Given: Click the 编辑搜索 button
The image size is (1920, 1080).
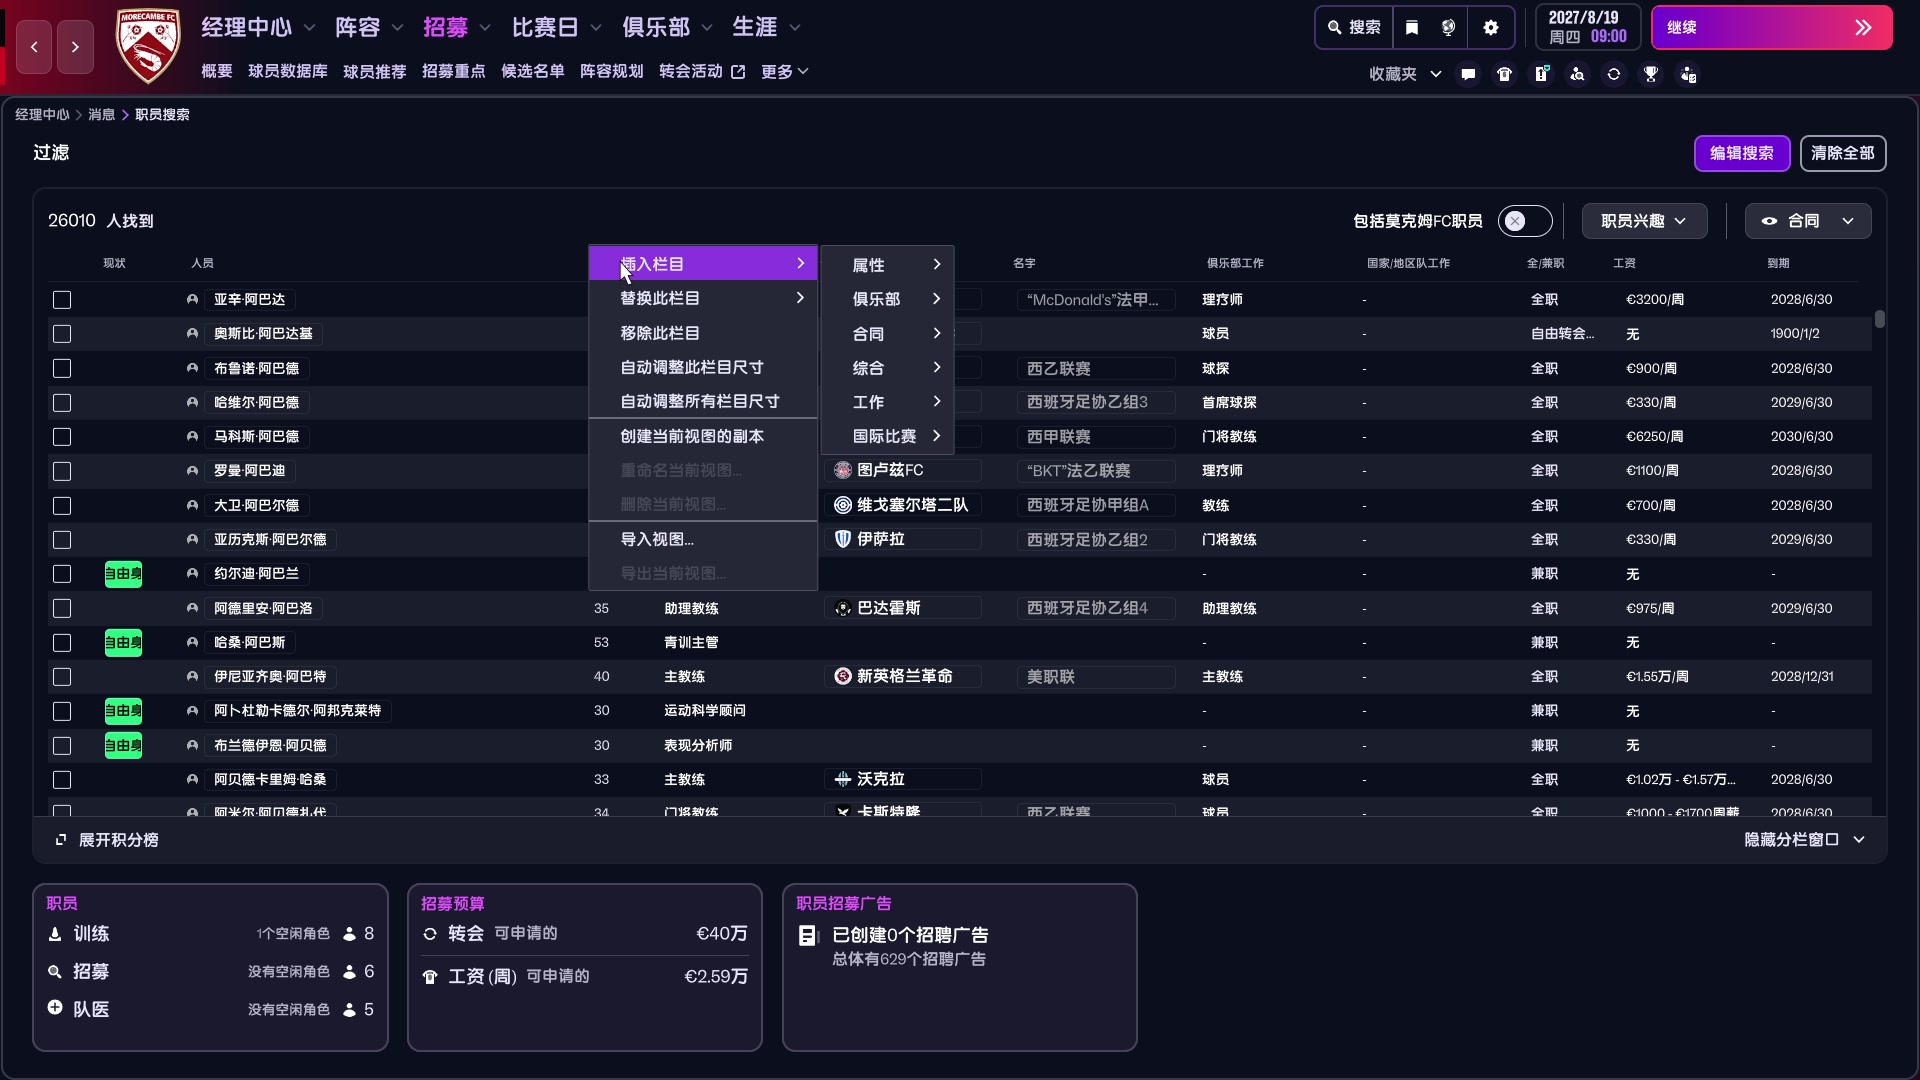Looking at the screenshot, I should pyautogui.click(x=1741, y=153).
